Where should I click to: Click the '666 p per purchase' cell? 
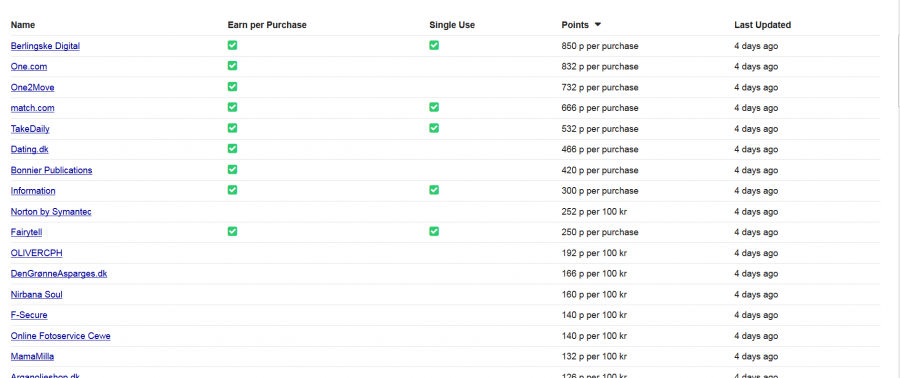(600, 108)
